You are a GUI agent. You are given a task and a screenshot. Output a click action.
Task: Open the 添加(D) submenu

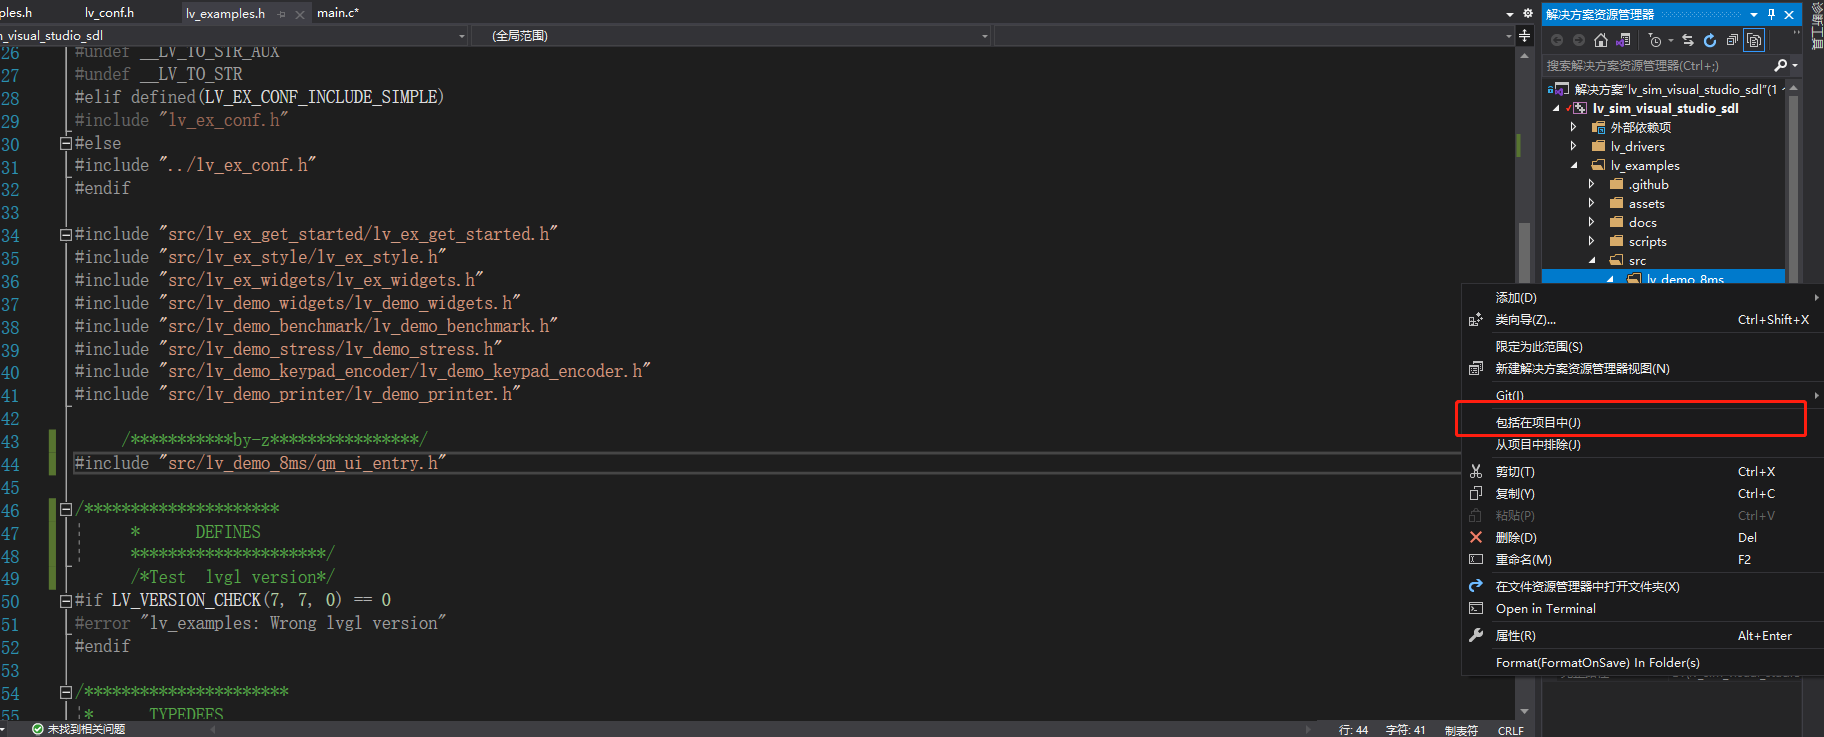(1642, 297)
